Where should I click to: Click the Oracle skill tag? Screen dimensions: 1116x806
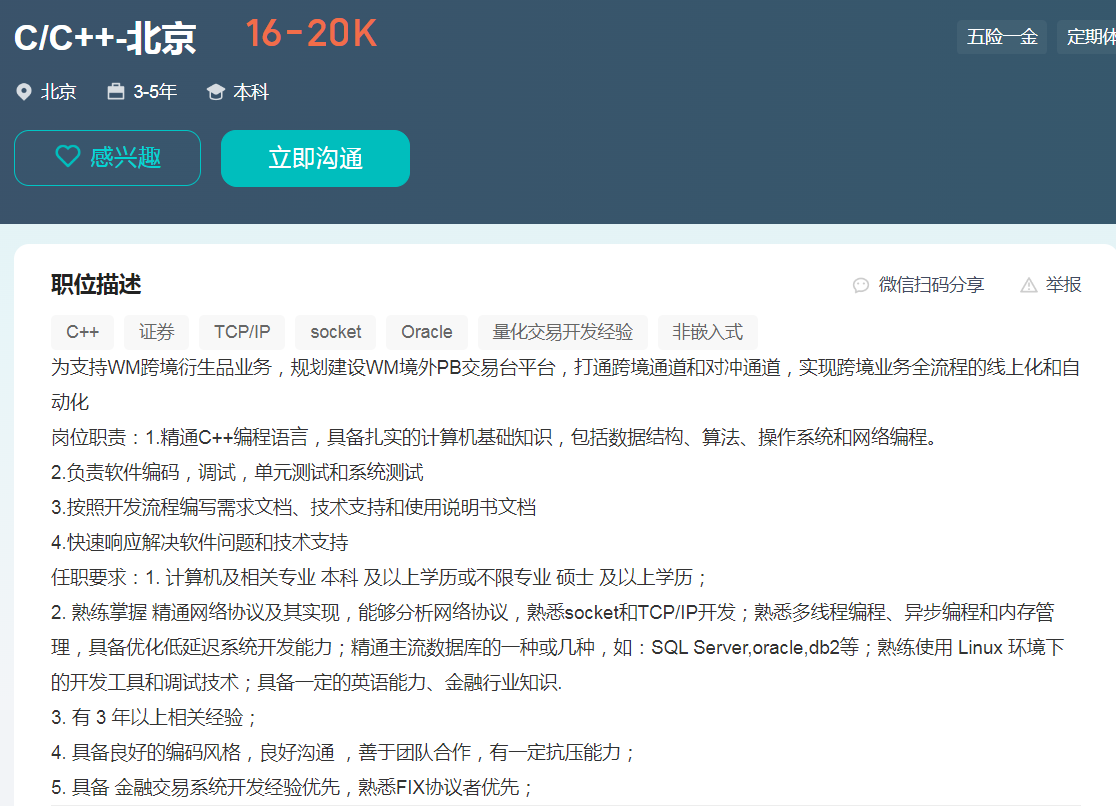(427, 332)
